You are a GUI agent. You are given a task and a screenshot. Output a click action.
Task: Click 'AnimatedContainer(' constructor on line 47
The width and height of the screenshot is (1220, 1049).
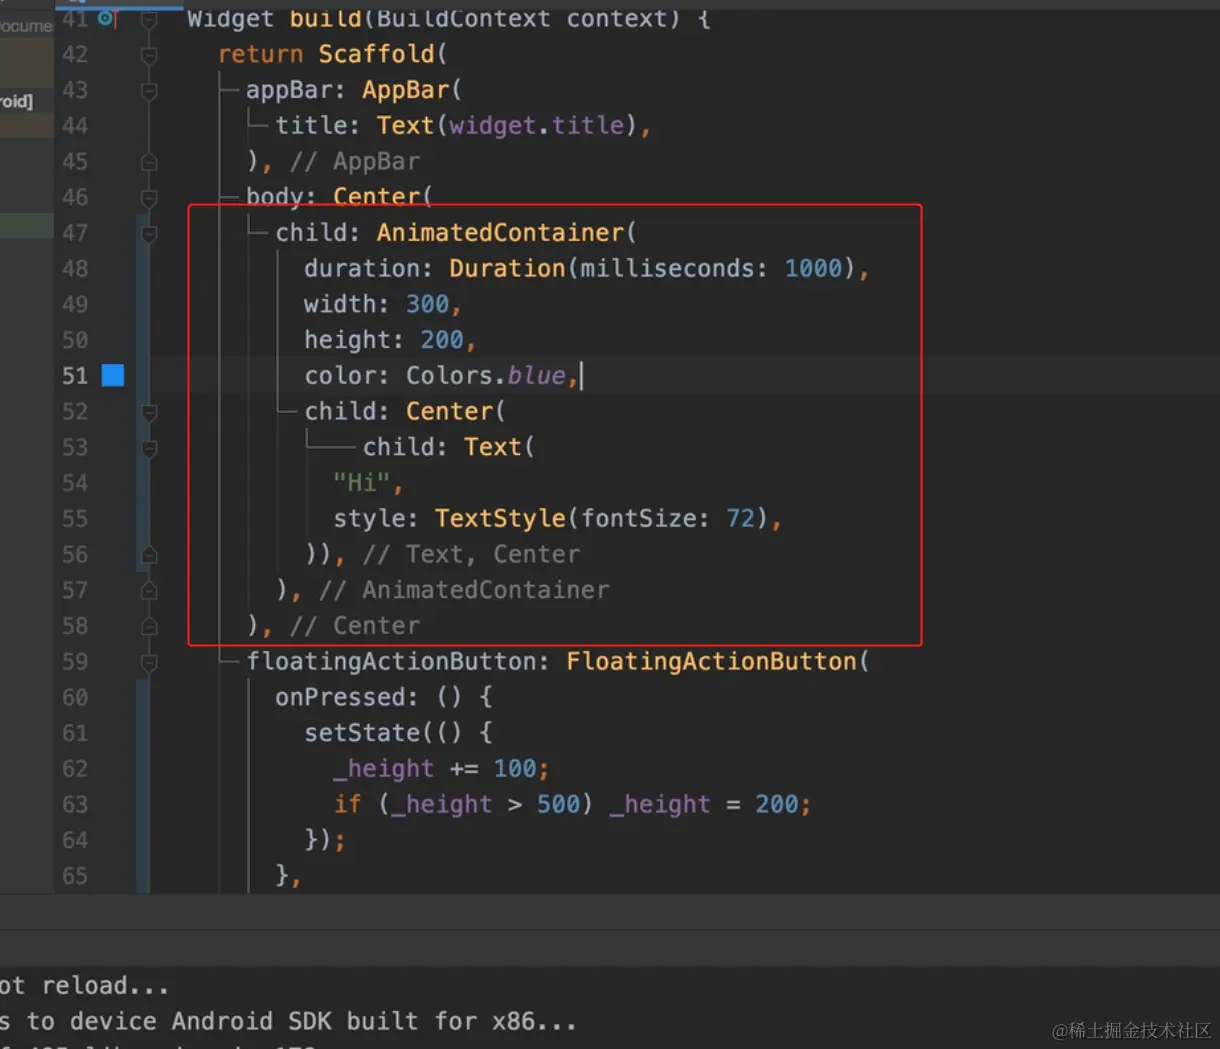(x=506, y=233)
